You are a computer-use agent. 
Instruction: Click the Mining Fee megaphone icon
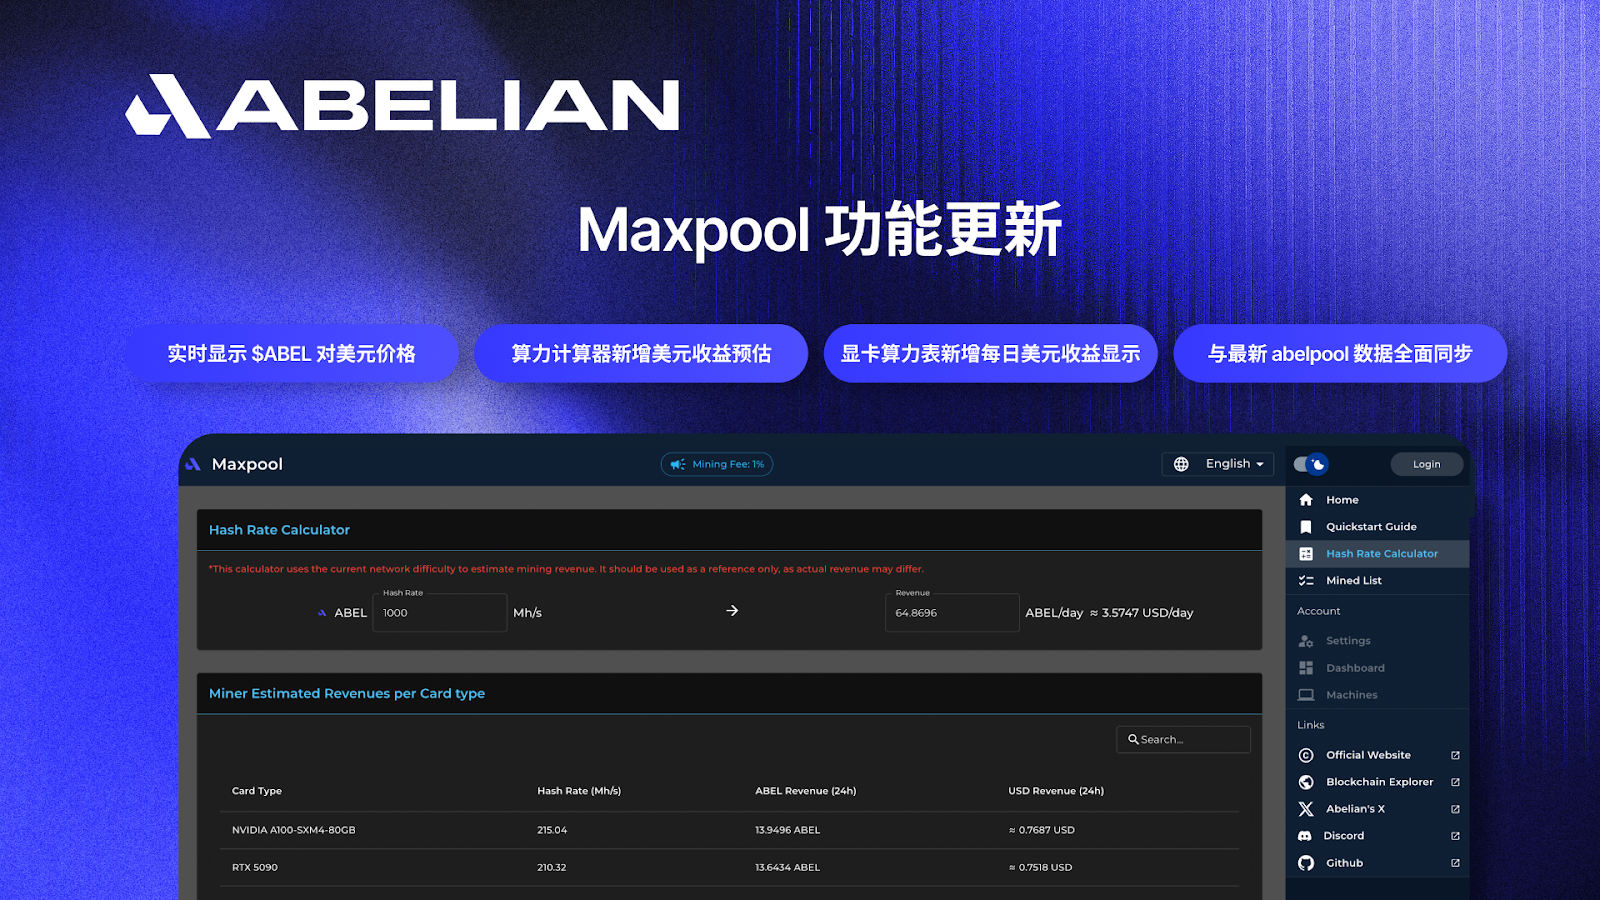[678, 464]
